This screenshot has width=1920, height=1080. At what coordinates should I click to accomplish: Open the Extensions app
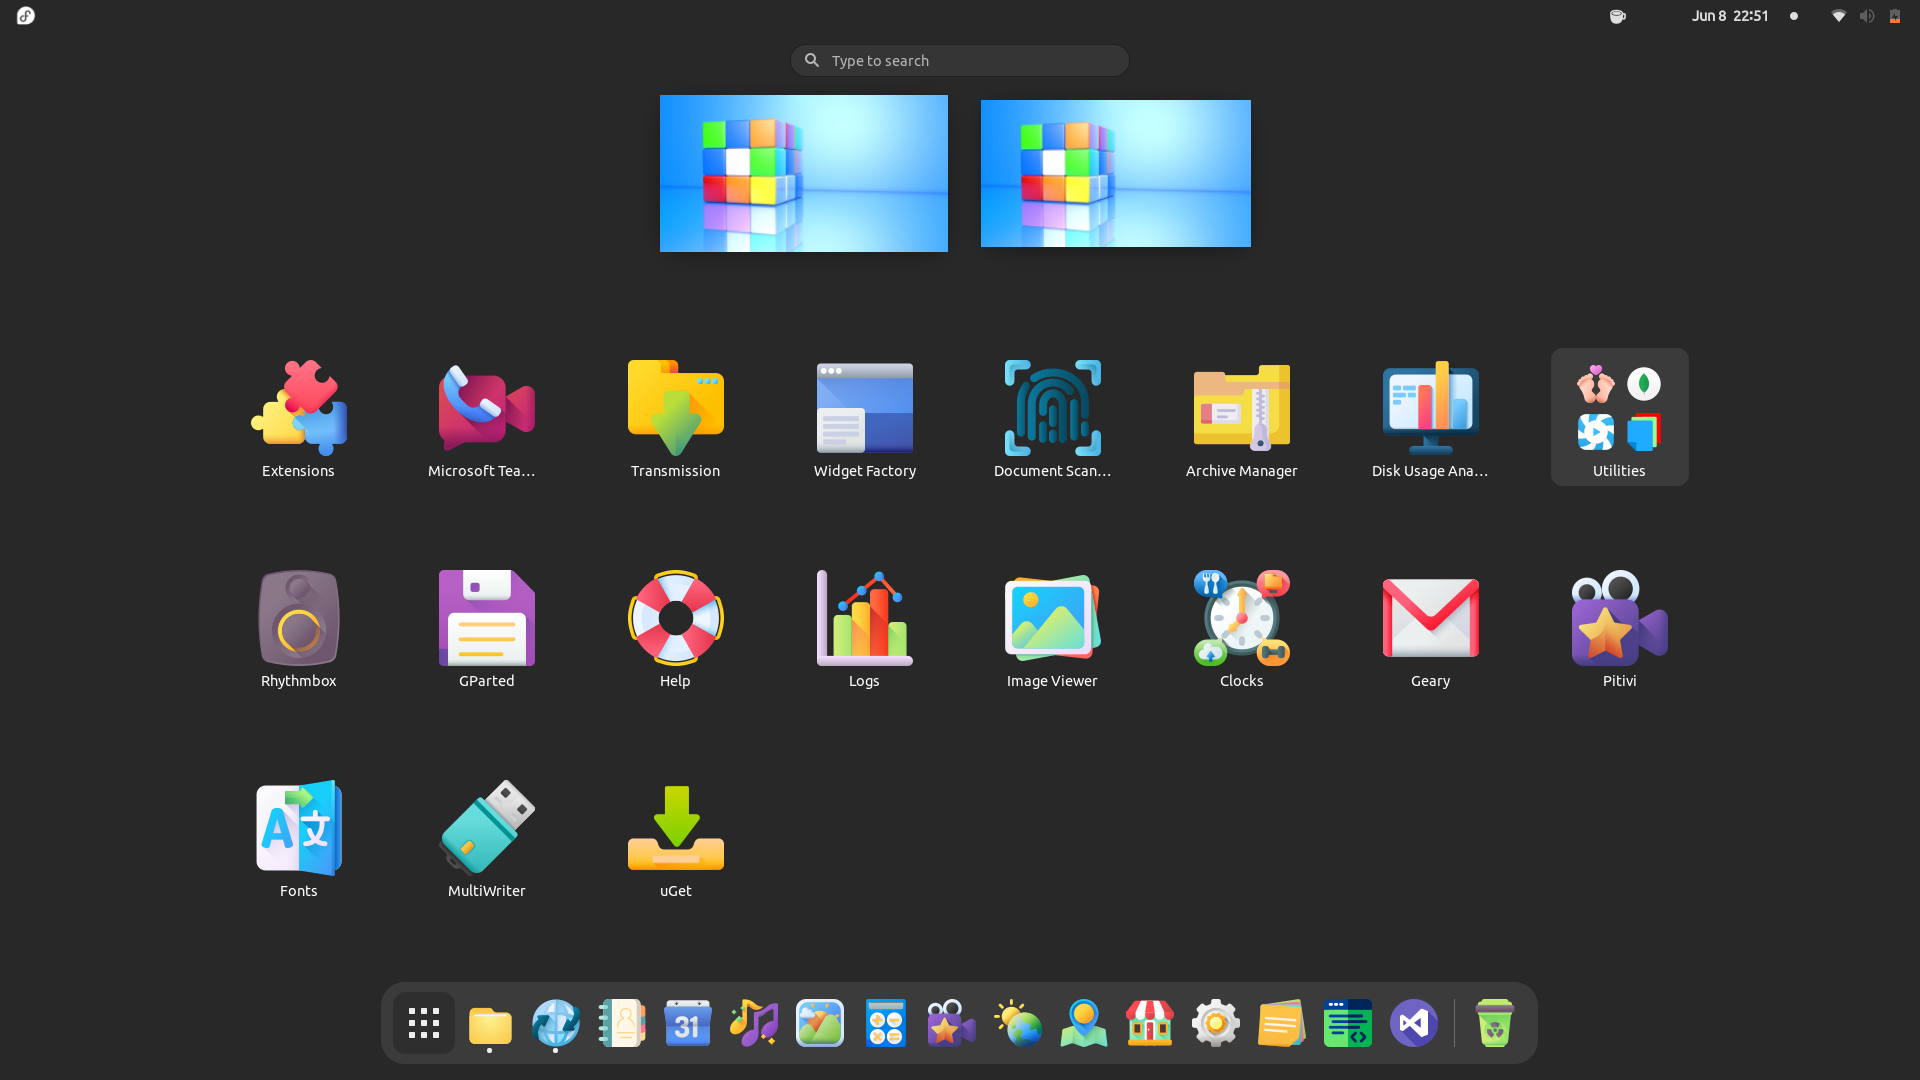click(x=298, y=417)
